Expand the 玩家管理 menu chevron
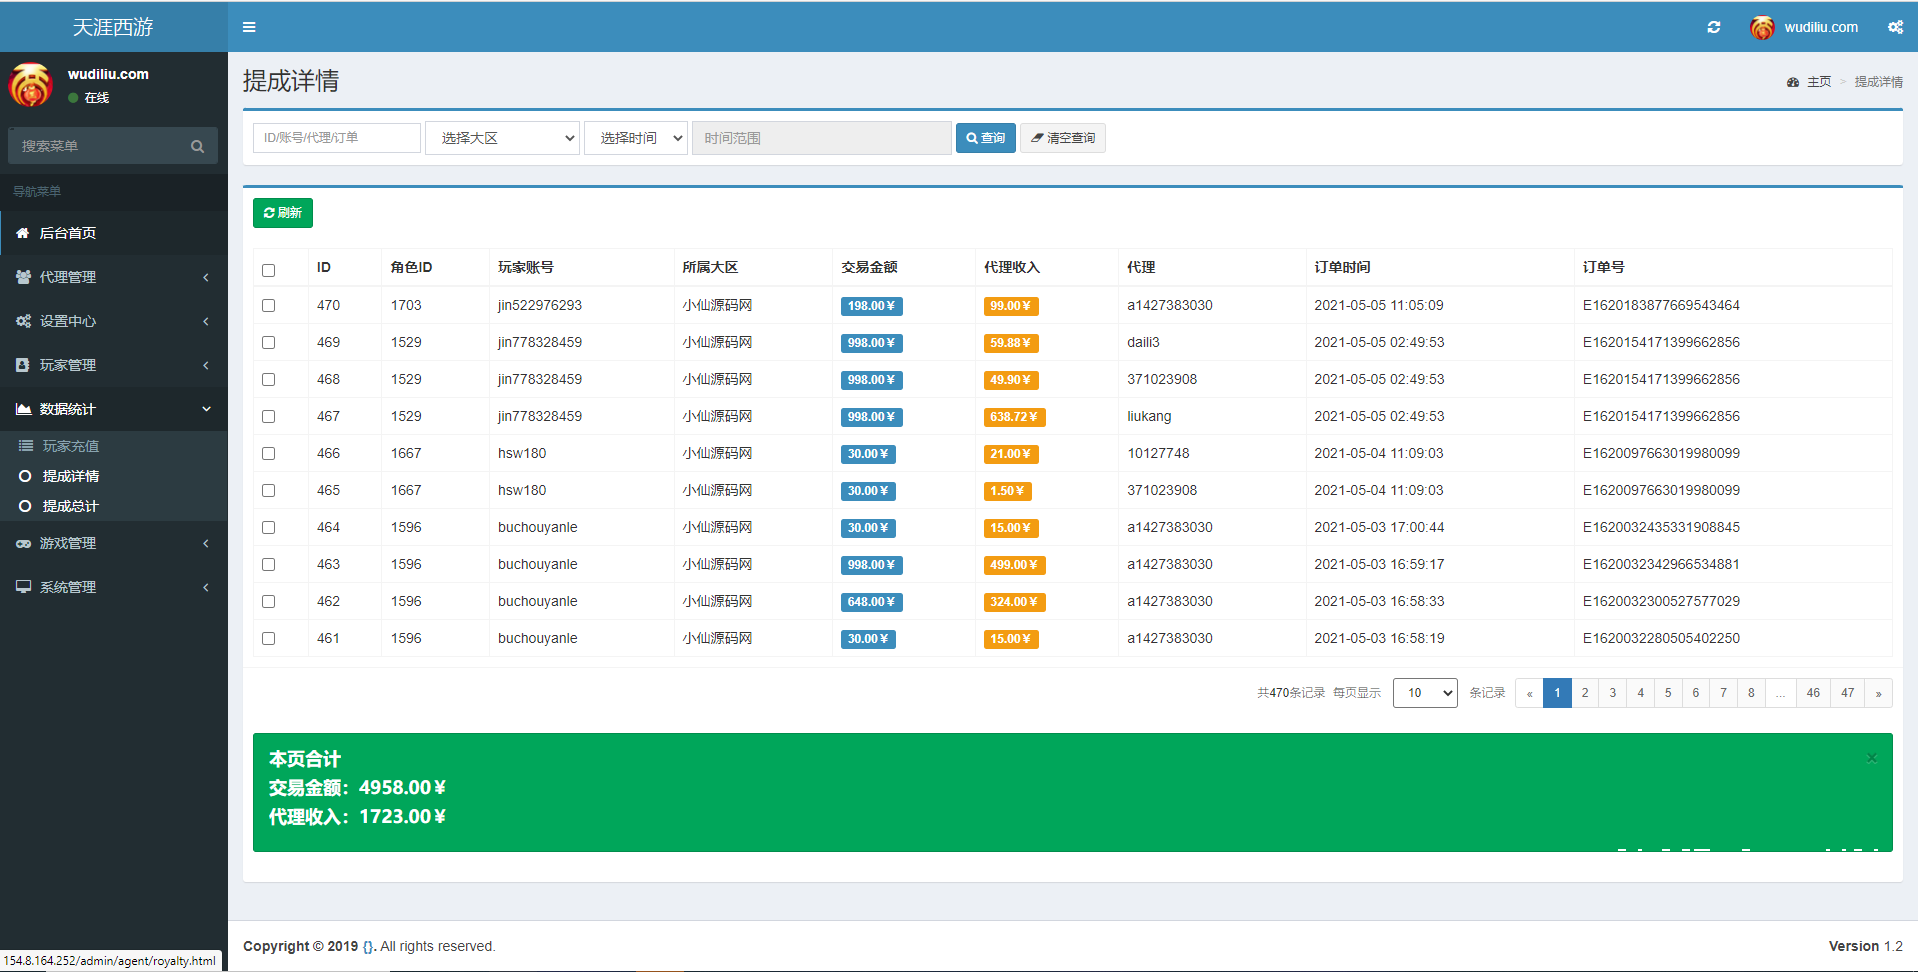1918x972 pixels. pyautogui.click(x=206, y=365)
